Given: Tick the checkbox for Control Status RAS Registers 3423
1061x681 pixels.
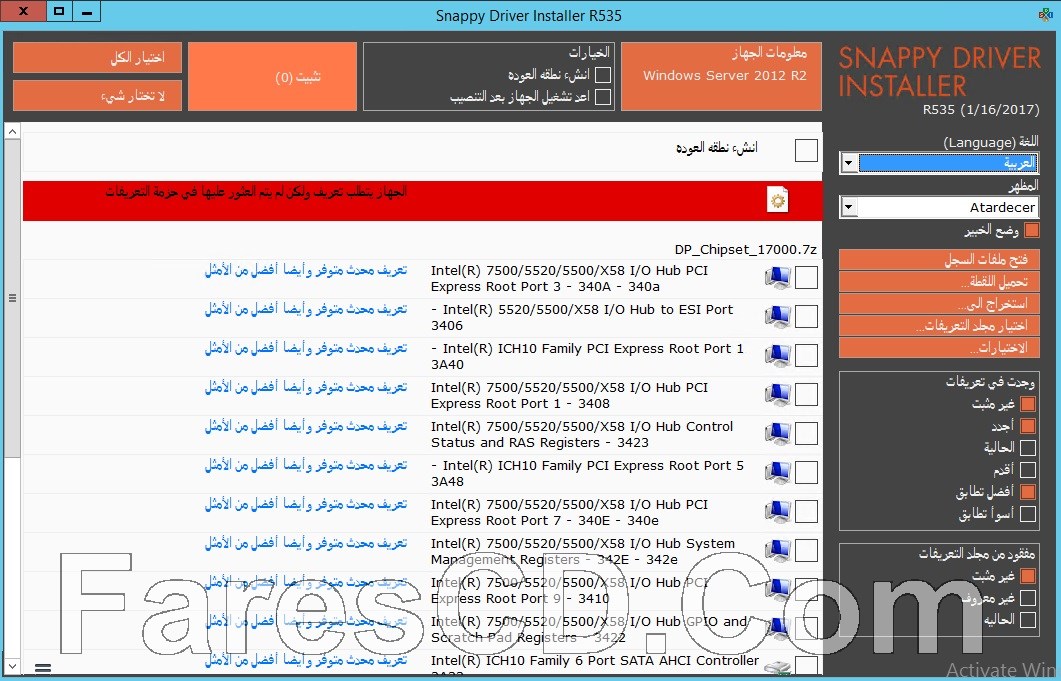Looking at the screenshot, I should pyautogui.click(x=806, y=434).
